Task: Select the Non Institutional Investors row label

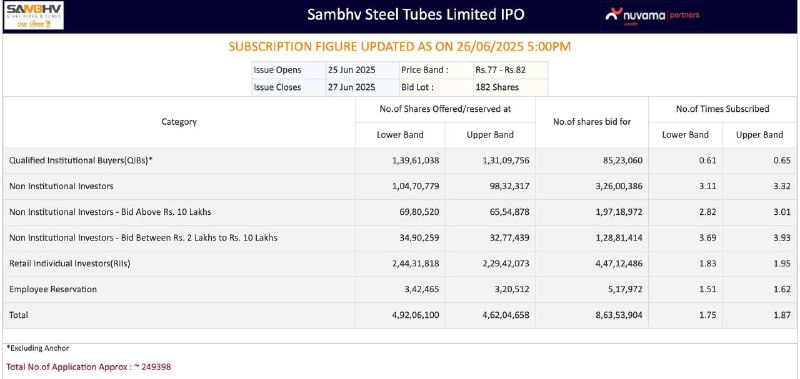Action: coord(61,186)
